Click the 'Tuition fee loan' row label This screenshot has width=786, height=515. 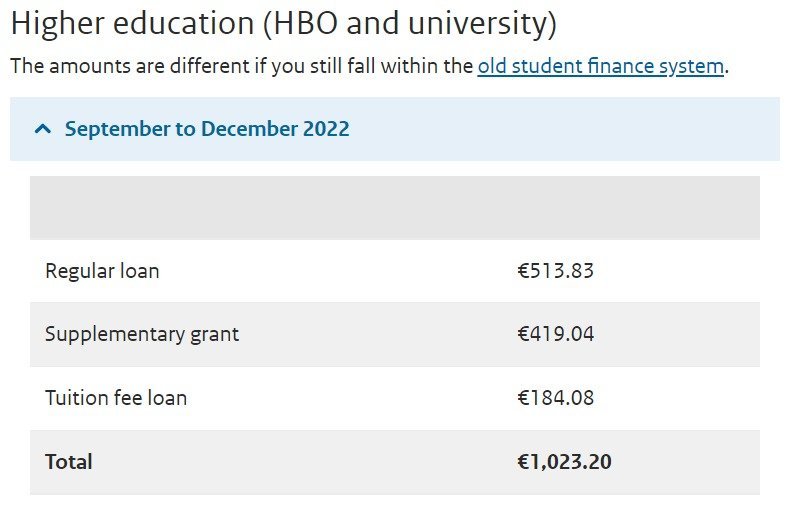point(116,398)
